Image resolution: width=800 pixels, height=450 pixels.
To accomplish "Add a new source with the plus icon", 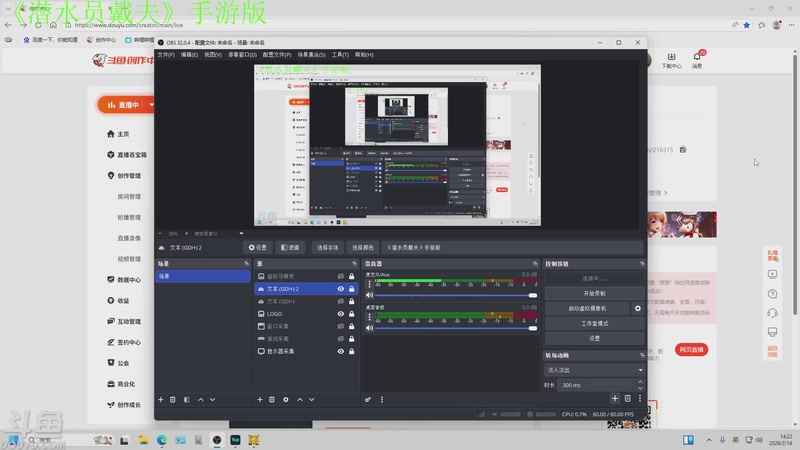I will 260,399.
